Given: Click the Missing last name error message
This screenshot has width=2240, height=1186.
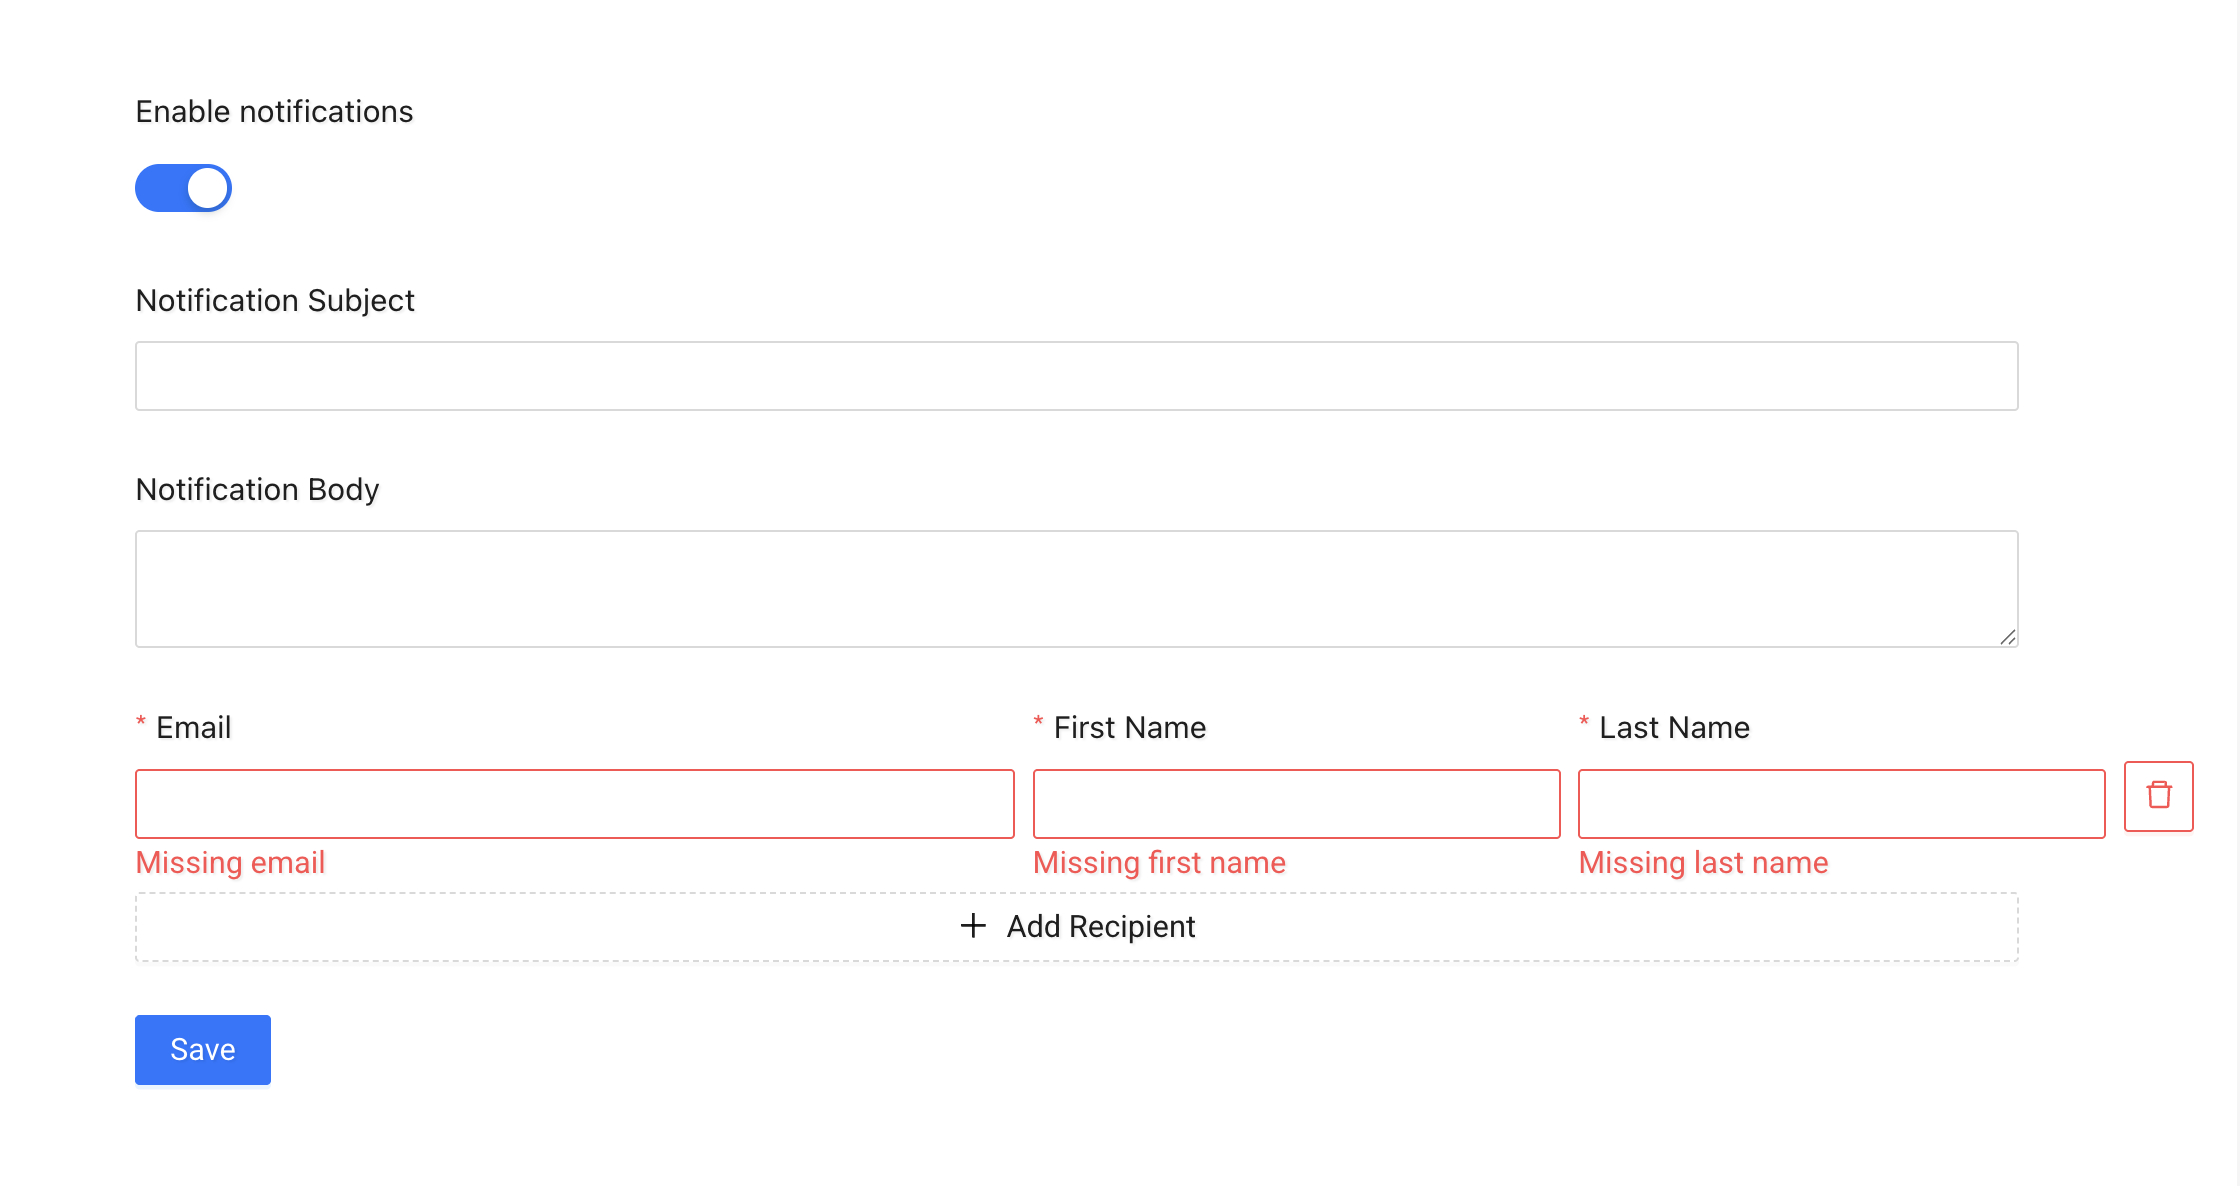Looking at the screenshot, I should (x=1704, y=862).
